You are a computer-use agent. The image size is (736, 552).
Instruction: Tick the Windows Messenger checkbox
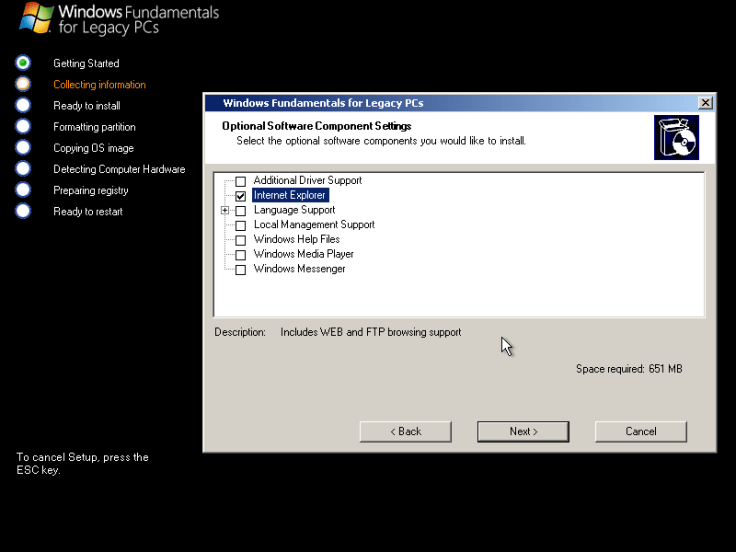click(240, 270)
